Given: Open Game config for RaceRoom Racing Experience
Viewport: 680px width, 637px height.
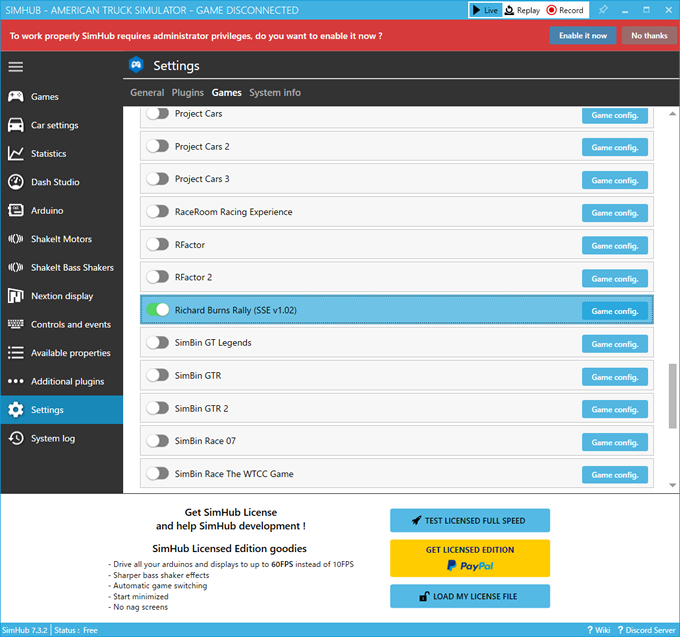Looking at the screenshot, I should tap(615, 213).
